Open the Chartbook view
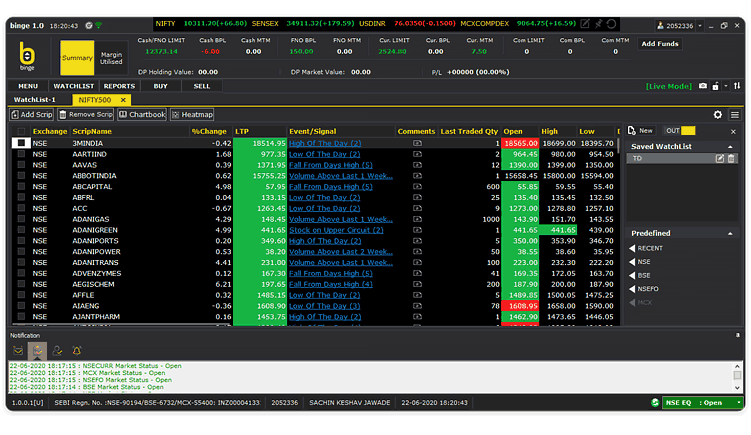 142,114
